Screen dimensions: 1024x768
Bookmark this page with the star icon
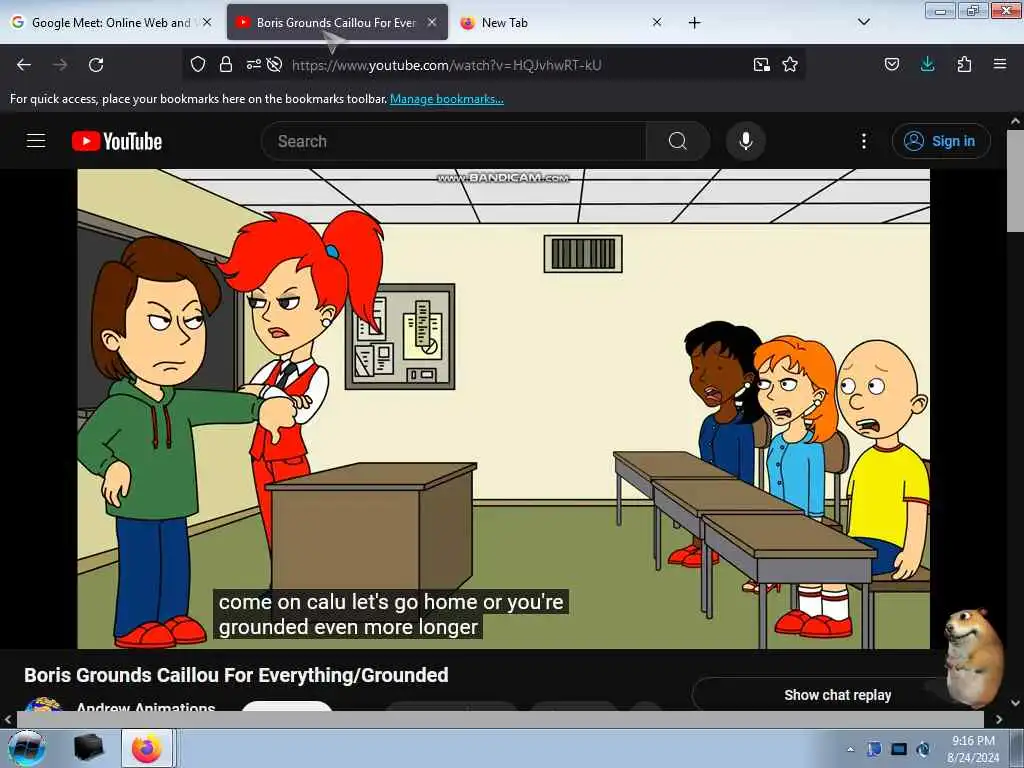coord(790,64)
